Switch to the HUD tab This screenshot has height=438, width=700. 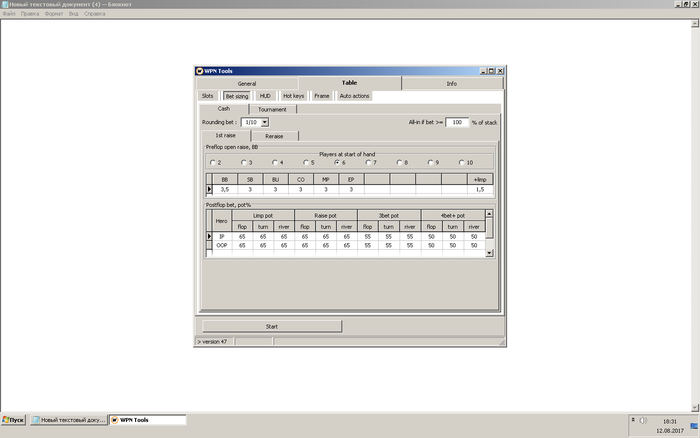[265, 96]
